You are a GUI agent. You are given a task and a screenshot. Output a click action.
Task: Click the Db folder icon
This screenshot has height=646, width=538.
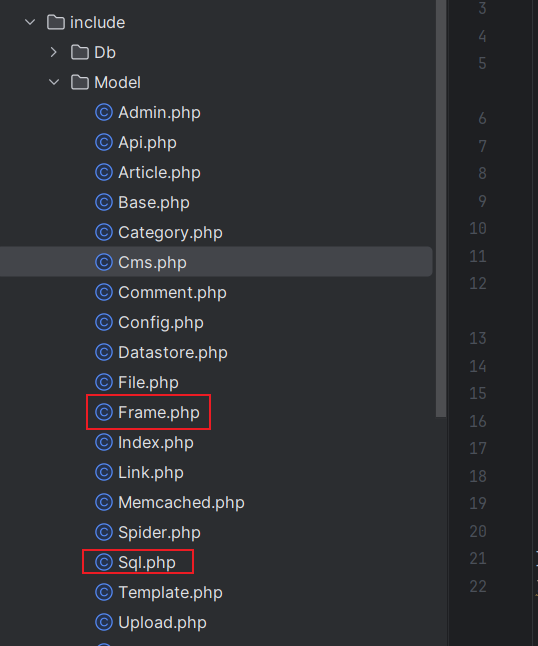pos(80,52)
